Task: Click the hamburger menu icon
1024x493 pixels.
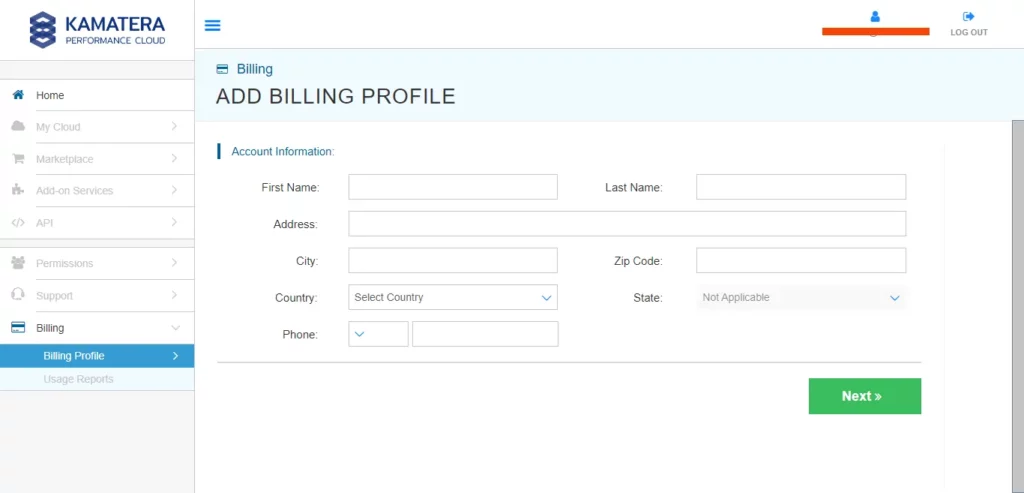Action: 212,26
